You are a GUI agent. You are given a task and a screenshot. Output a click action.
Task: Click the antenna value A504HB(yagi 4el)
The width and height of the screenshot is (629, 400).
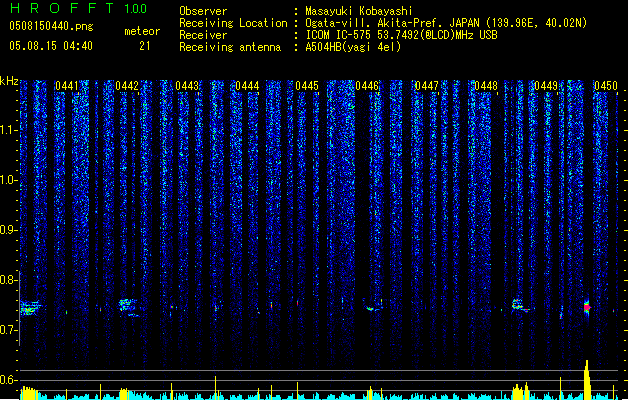[x=353, y=47]
